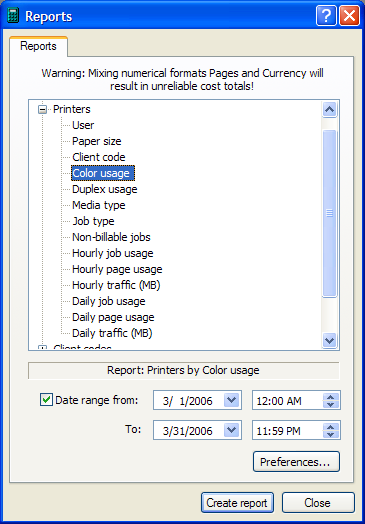Select the Client code report
Screen dimensions: 365x524
(99, 157)
